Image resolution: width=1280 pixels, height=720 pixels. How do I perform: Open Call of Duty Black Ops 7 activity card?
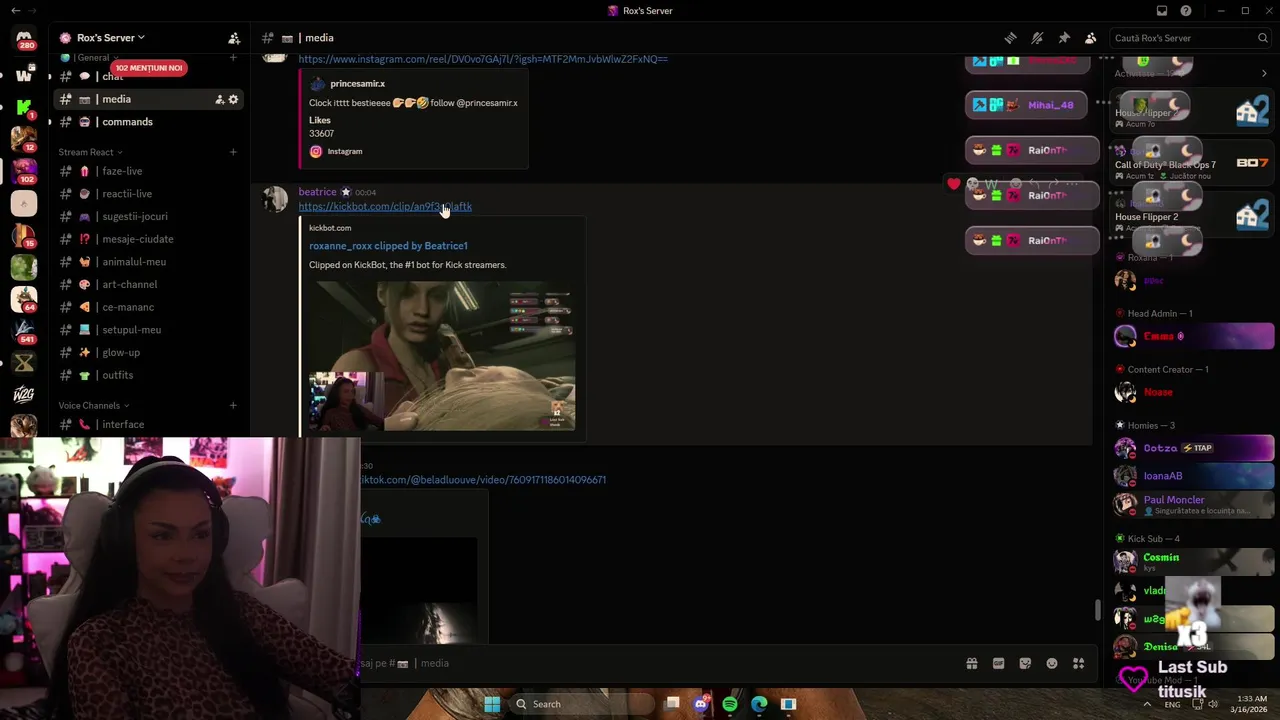[1192, 165]
